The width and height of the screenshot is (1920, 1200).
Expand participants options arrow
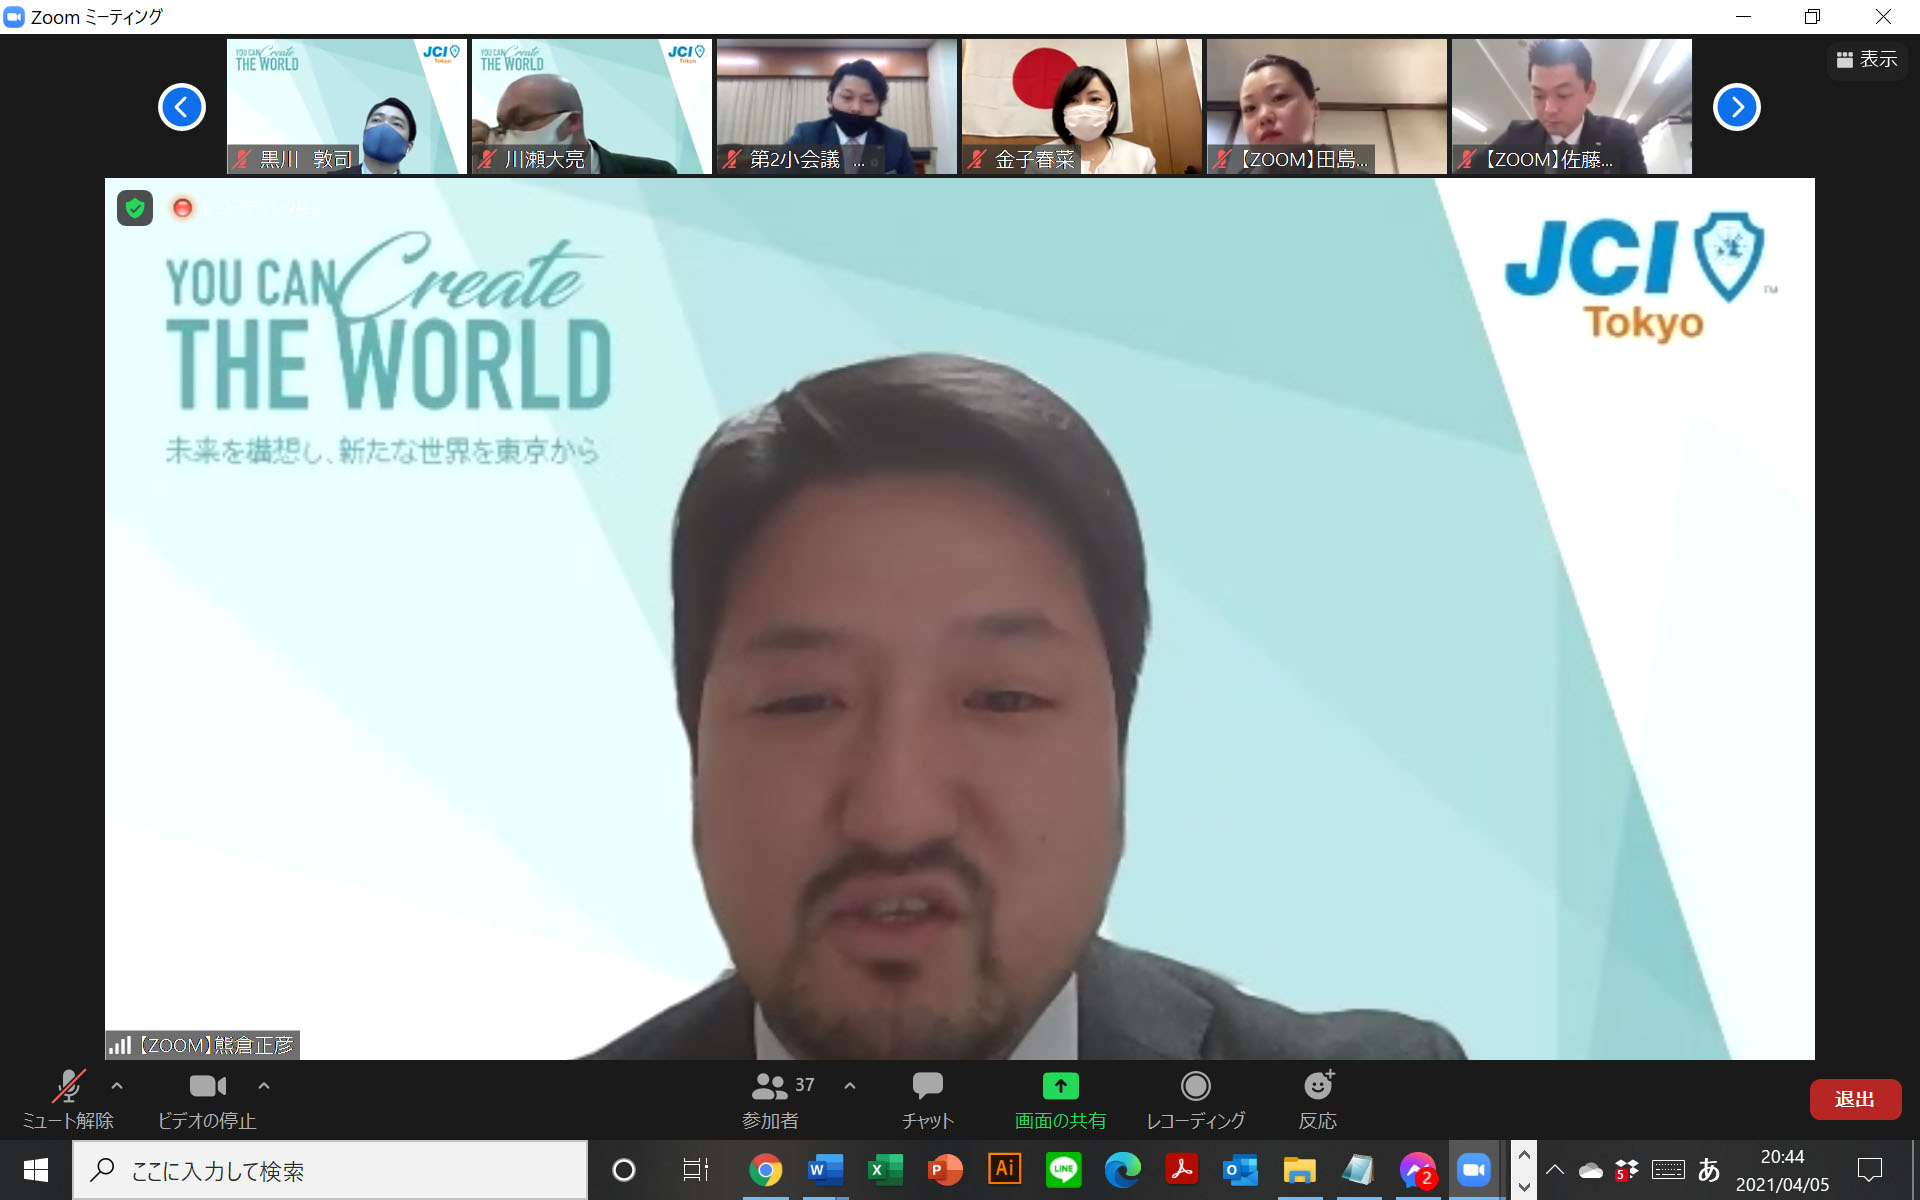pos(850,1085)
